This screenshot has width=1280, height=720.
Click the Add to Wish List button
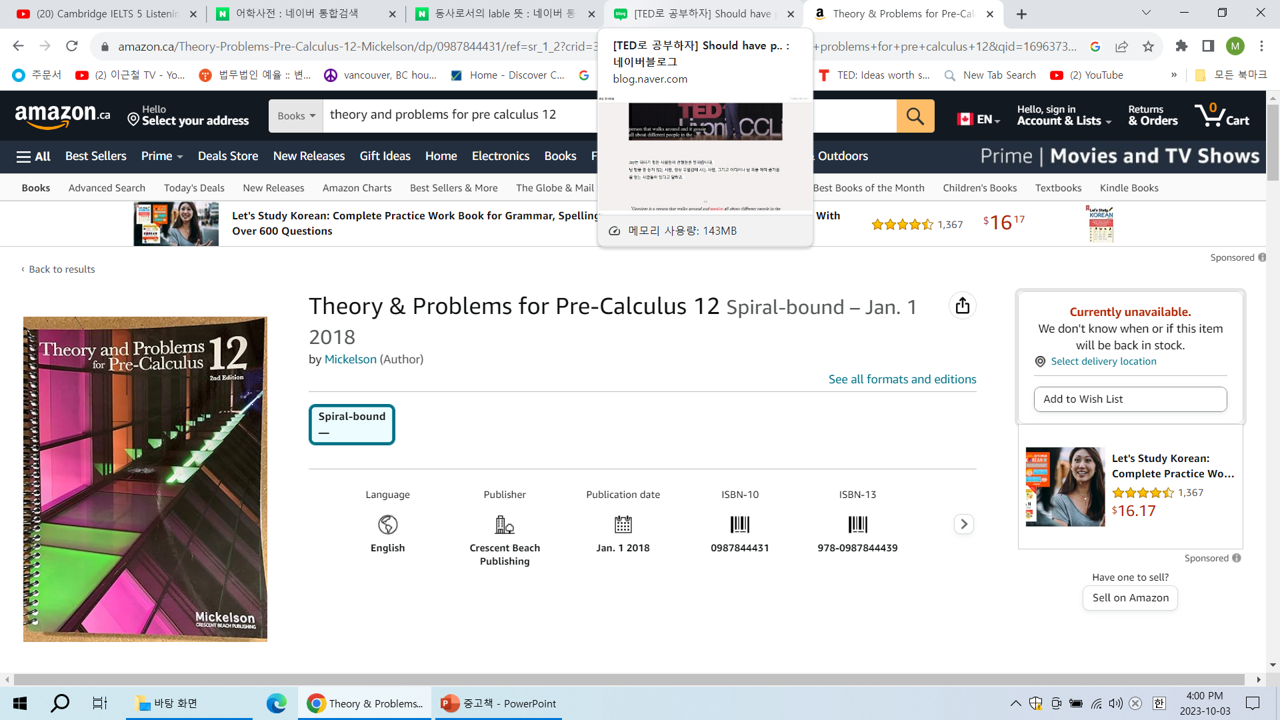[1129, 399]
